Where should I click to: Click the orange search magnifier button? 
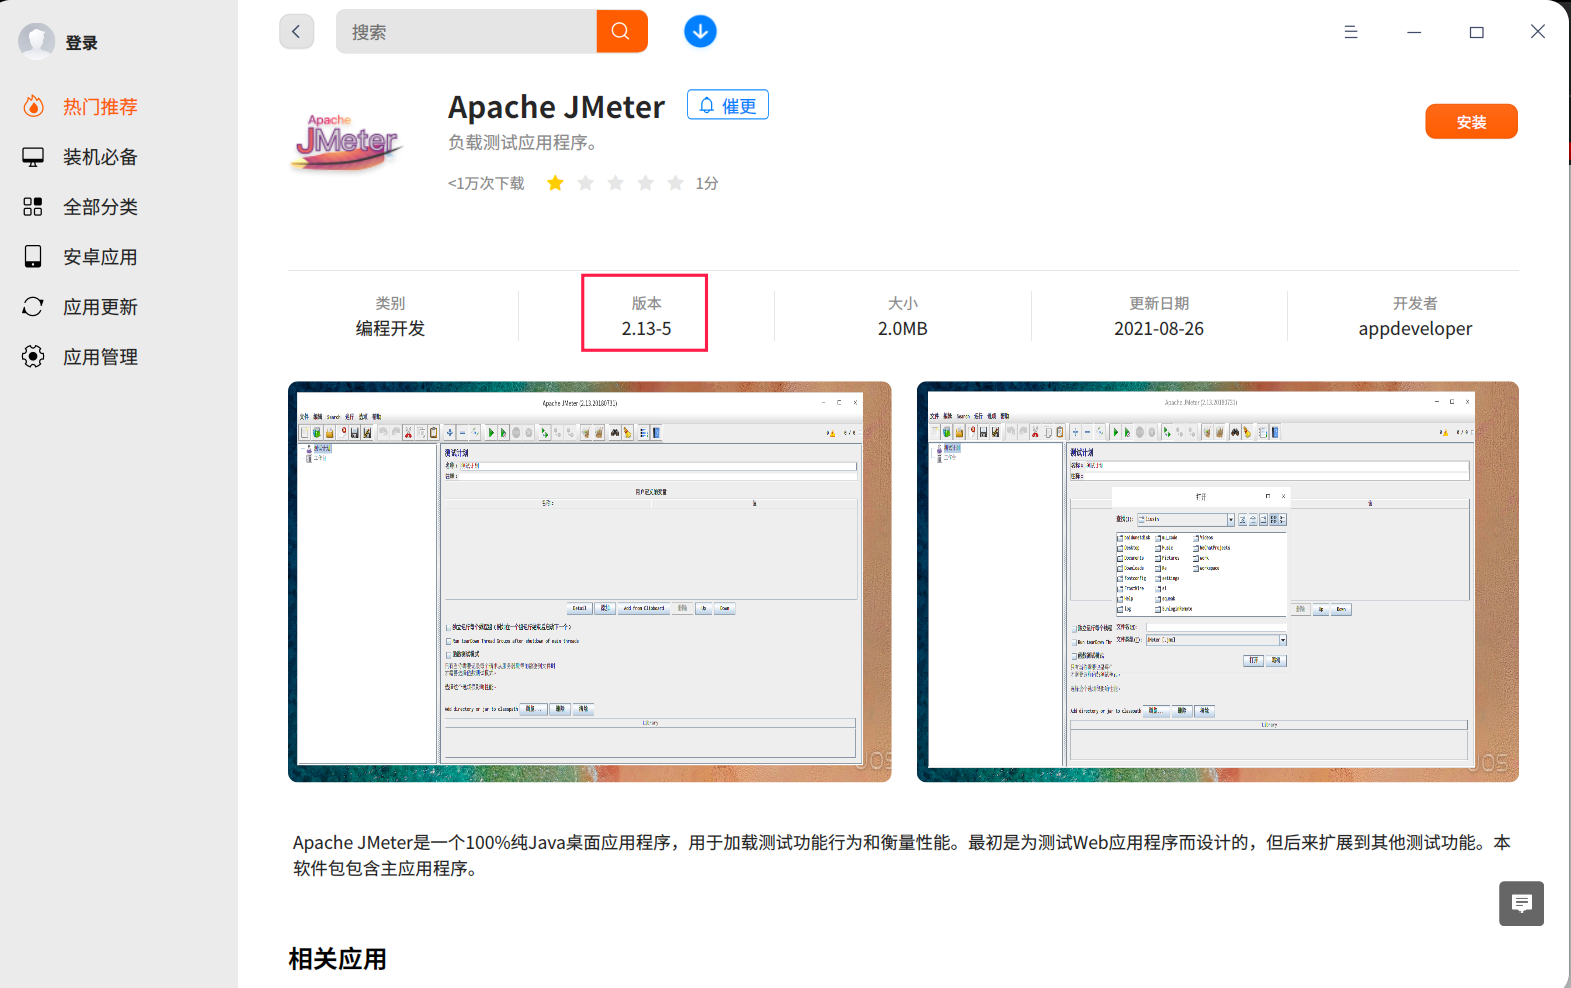pos(622,31)
